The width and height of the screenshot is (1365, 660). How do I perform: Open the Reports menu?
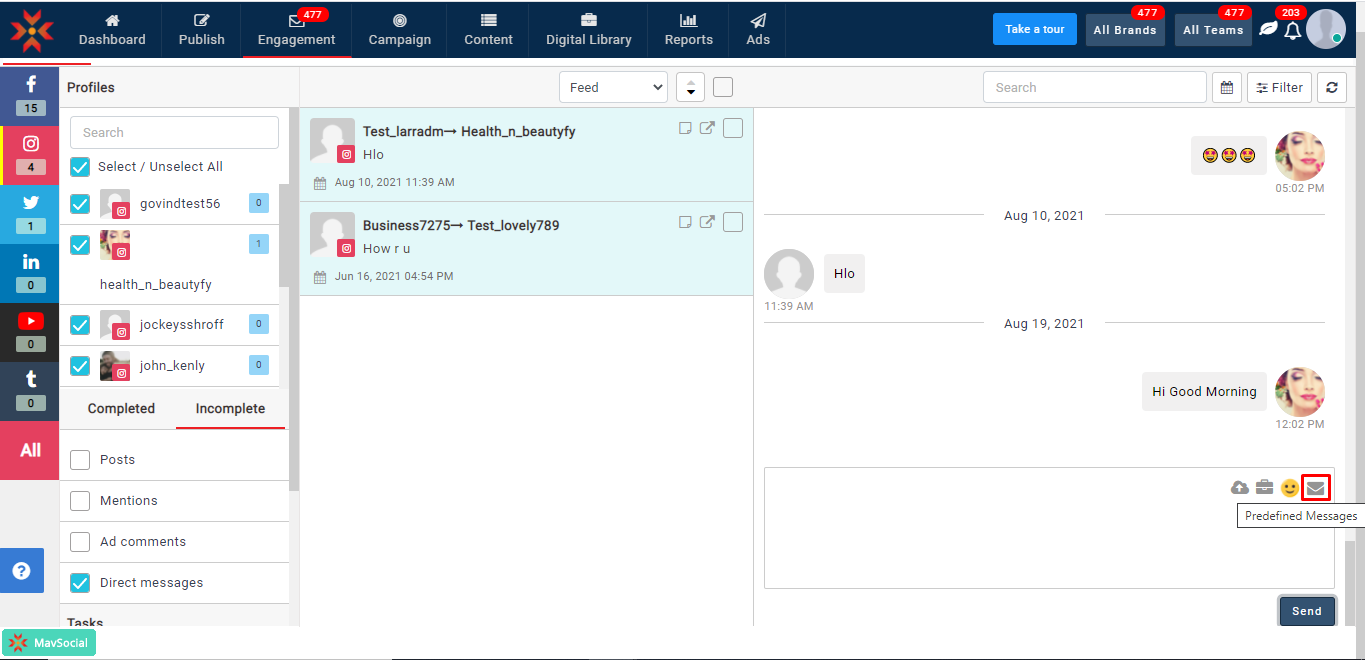688,30
